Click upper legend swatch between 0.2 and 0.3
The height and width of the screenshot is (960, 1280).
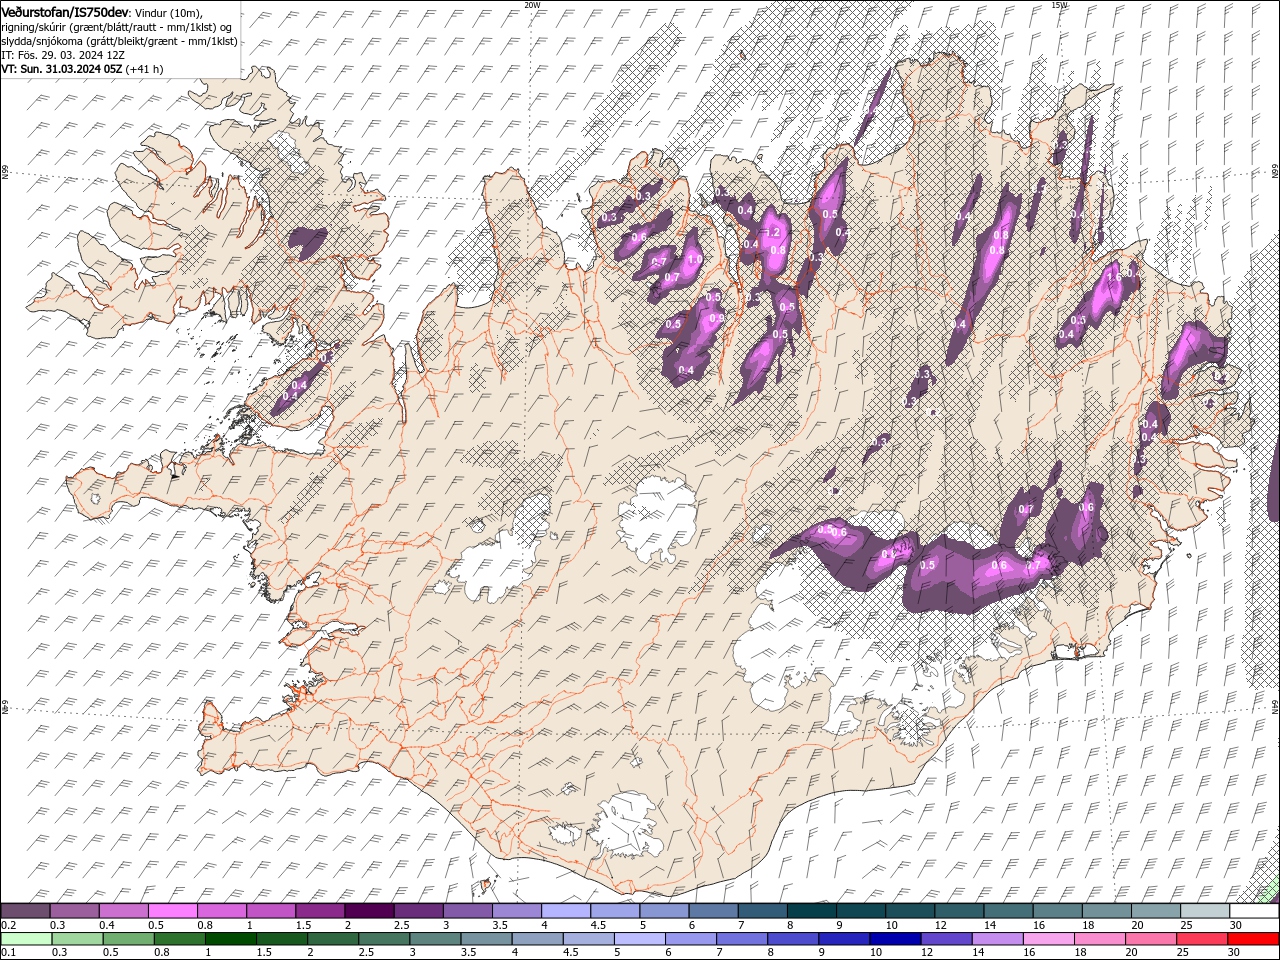coord(25,911)
